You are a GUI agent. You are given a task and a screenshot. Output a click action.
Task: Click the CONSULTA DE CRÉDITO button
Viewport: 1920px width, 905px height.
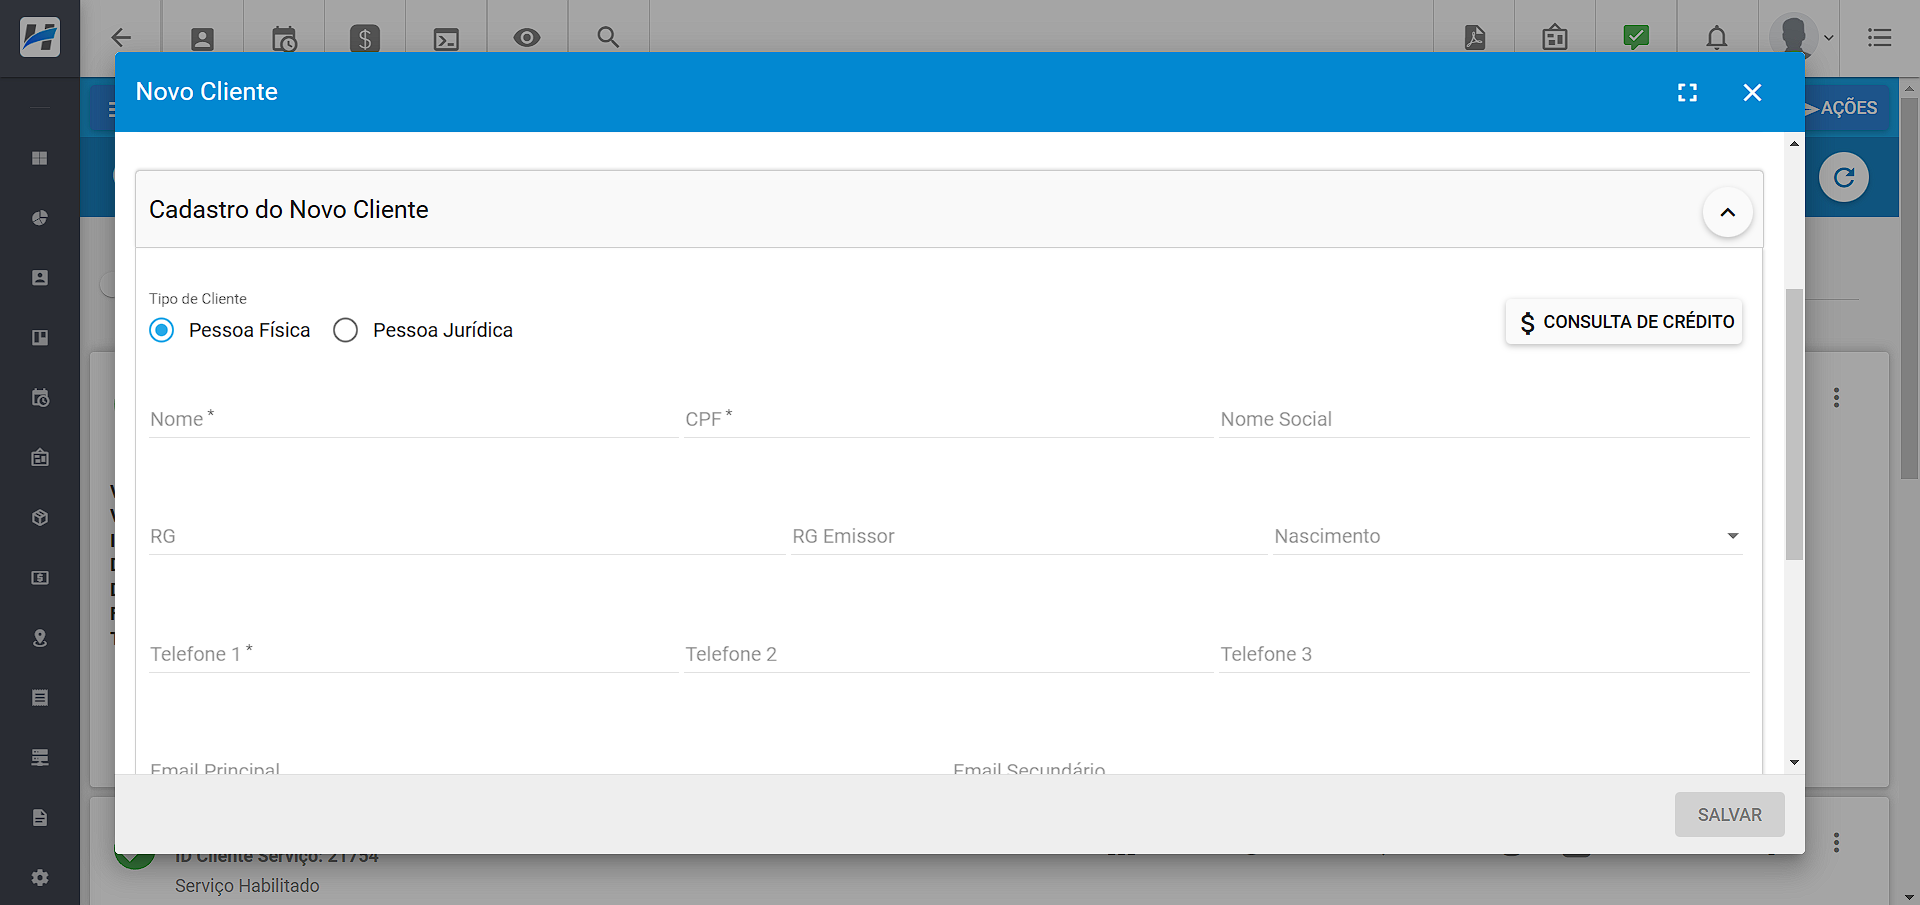(x=1624, y=322)
